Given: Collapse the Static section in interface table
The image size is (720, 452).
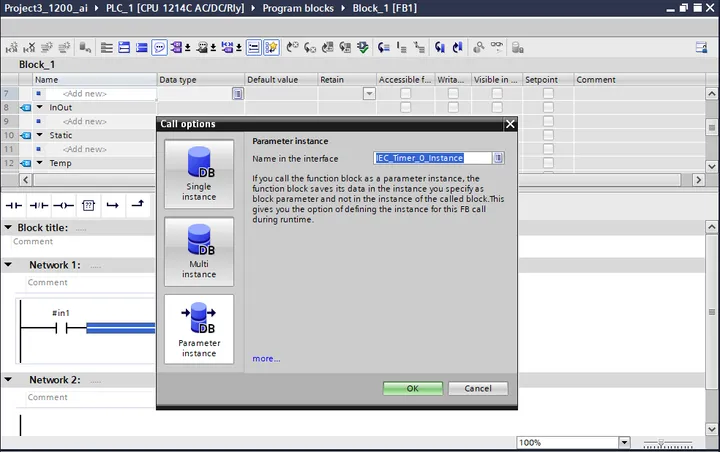Looking at the screenshot, I should (39, 135).
